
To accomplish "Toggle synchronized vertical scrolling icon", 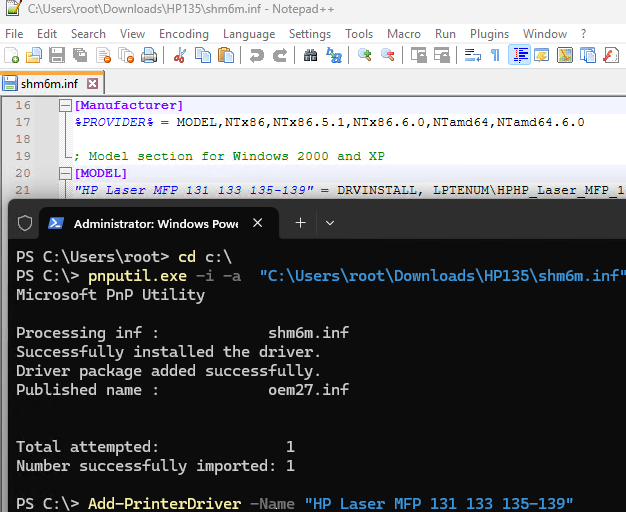I will [418, 56].
